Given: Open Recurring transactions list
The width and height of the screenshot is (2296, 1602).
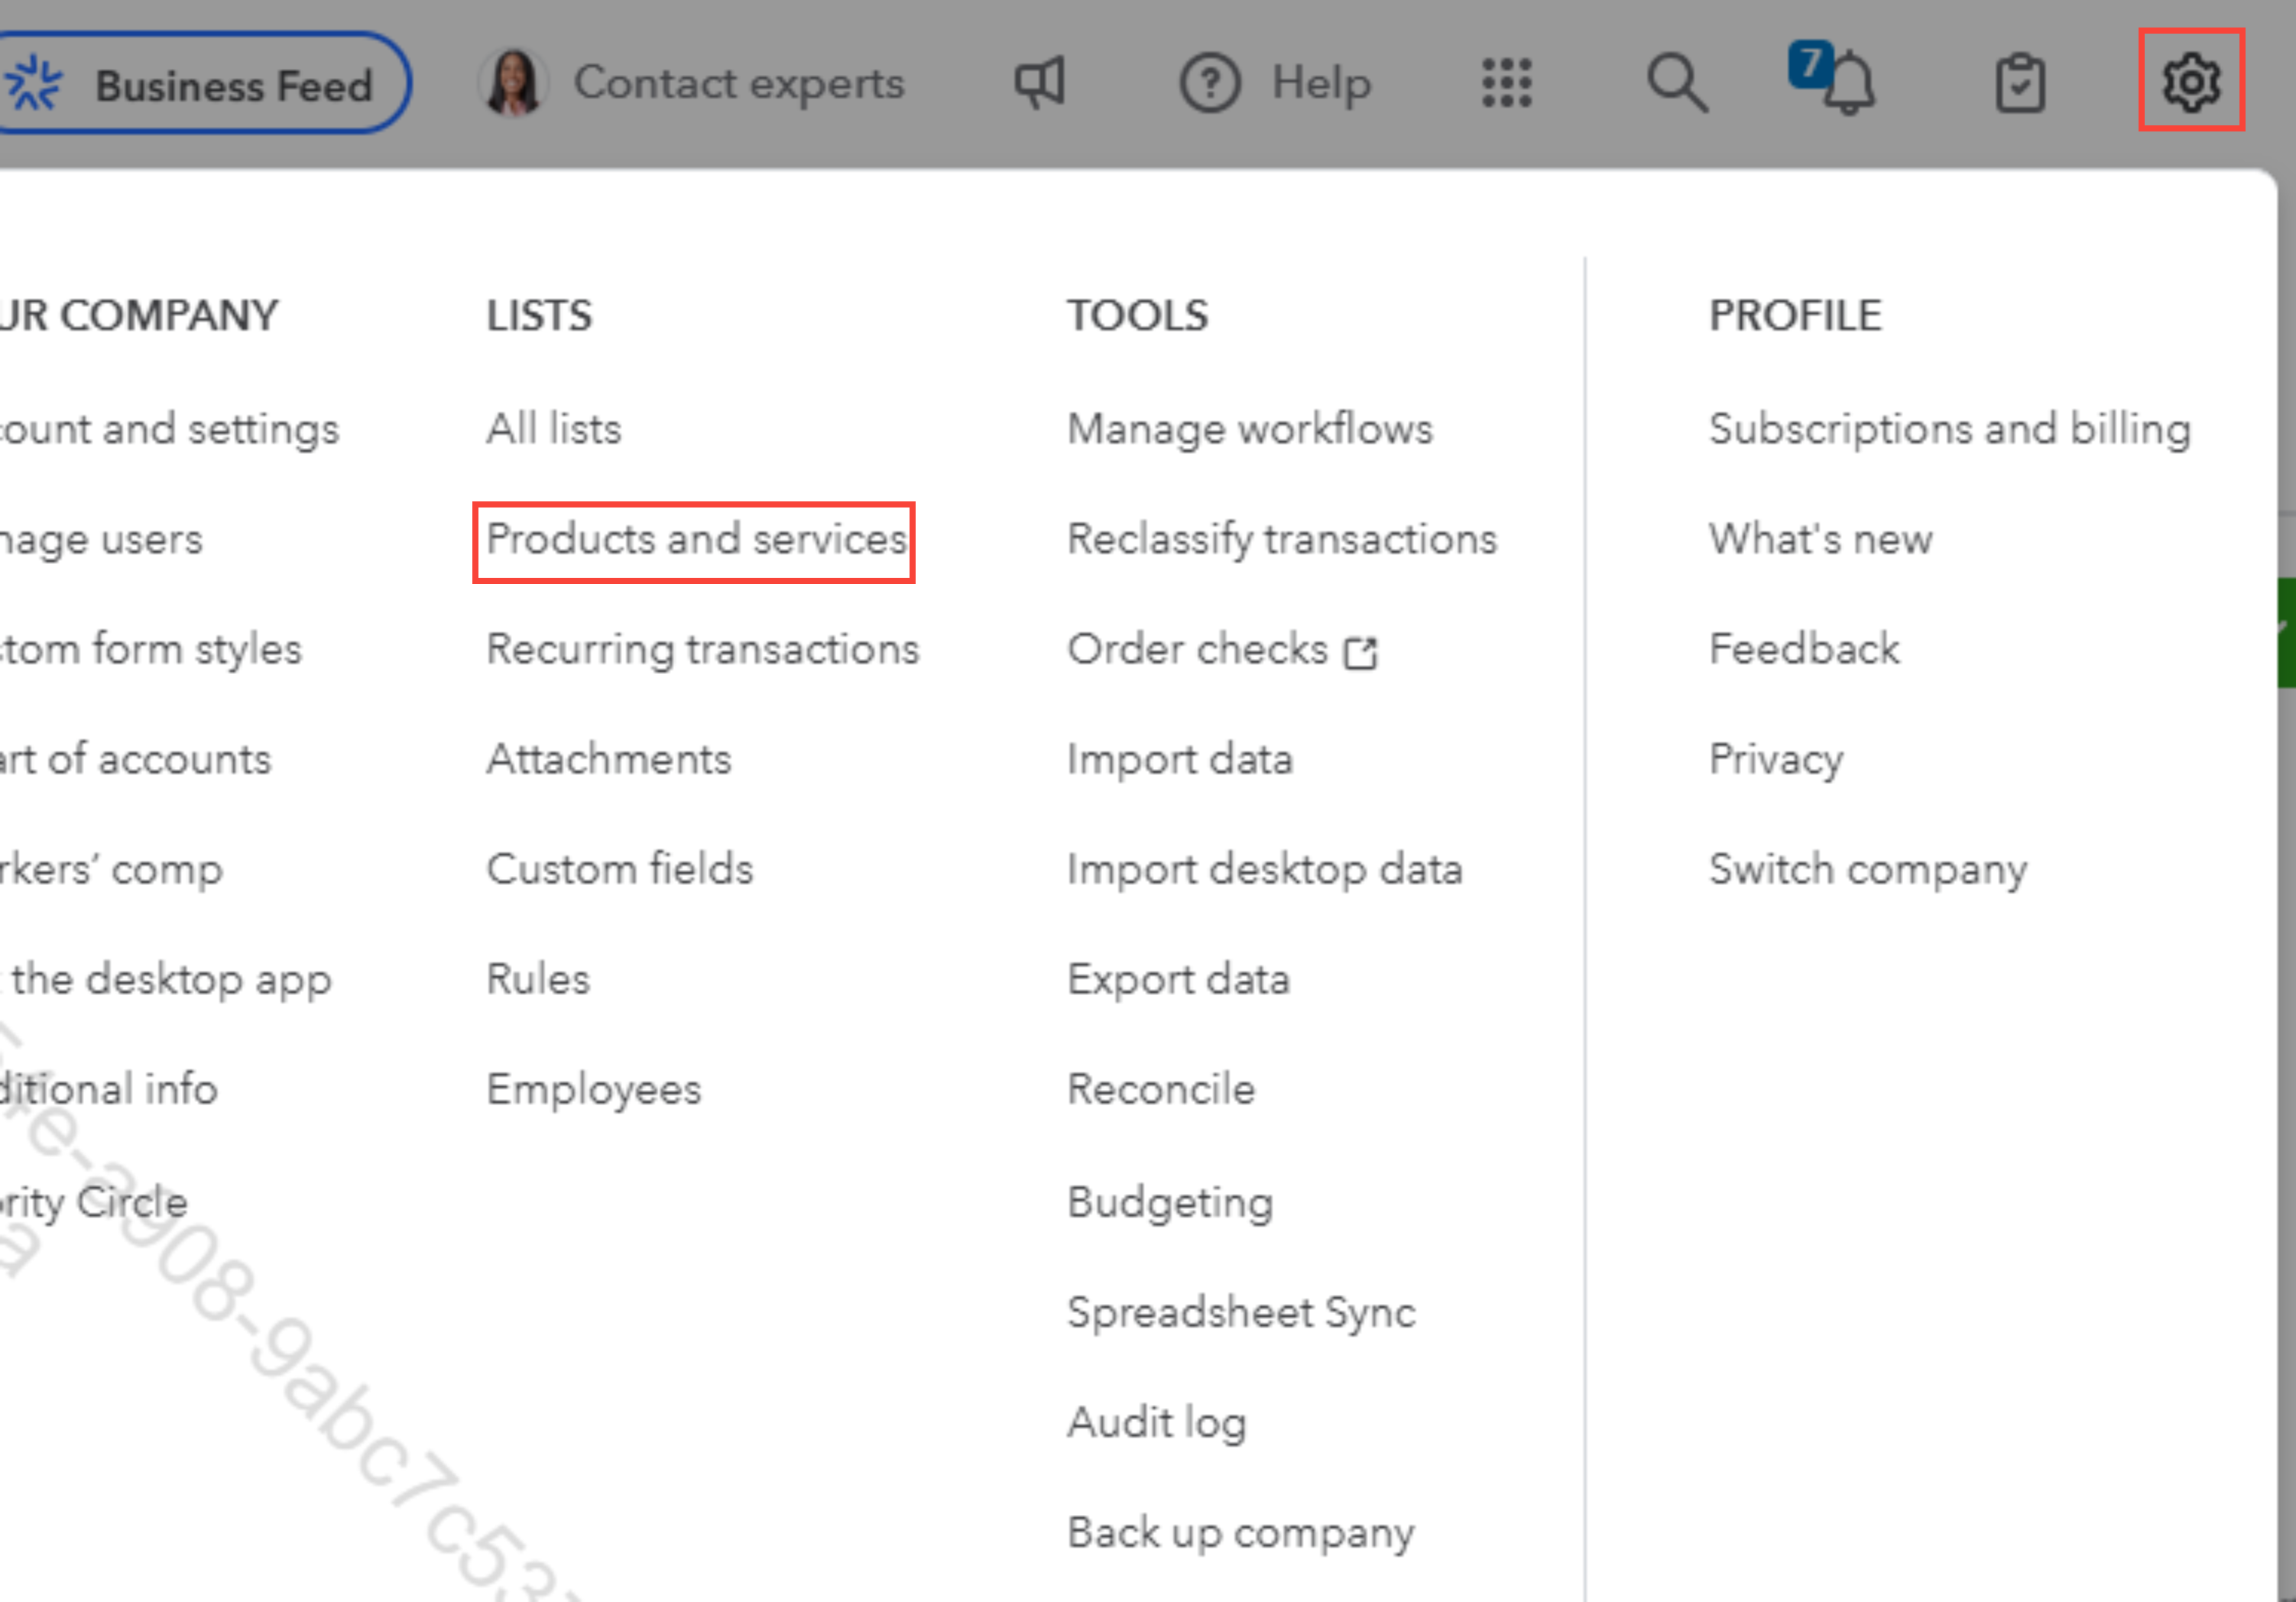Looking at the screenshot, I should [x=702, y=650].
